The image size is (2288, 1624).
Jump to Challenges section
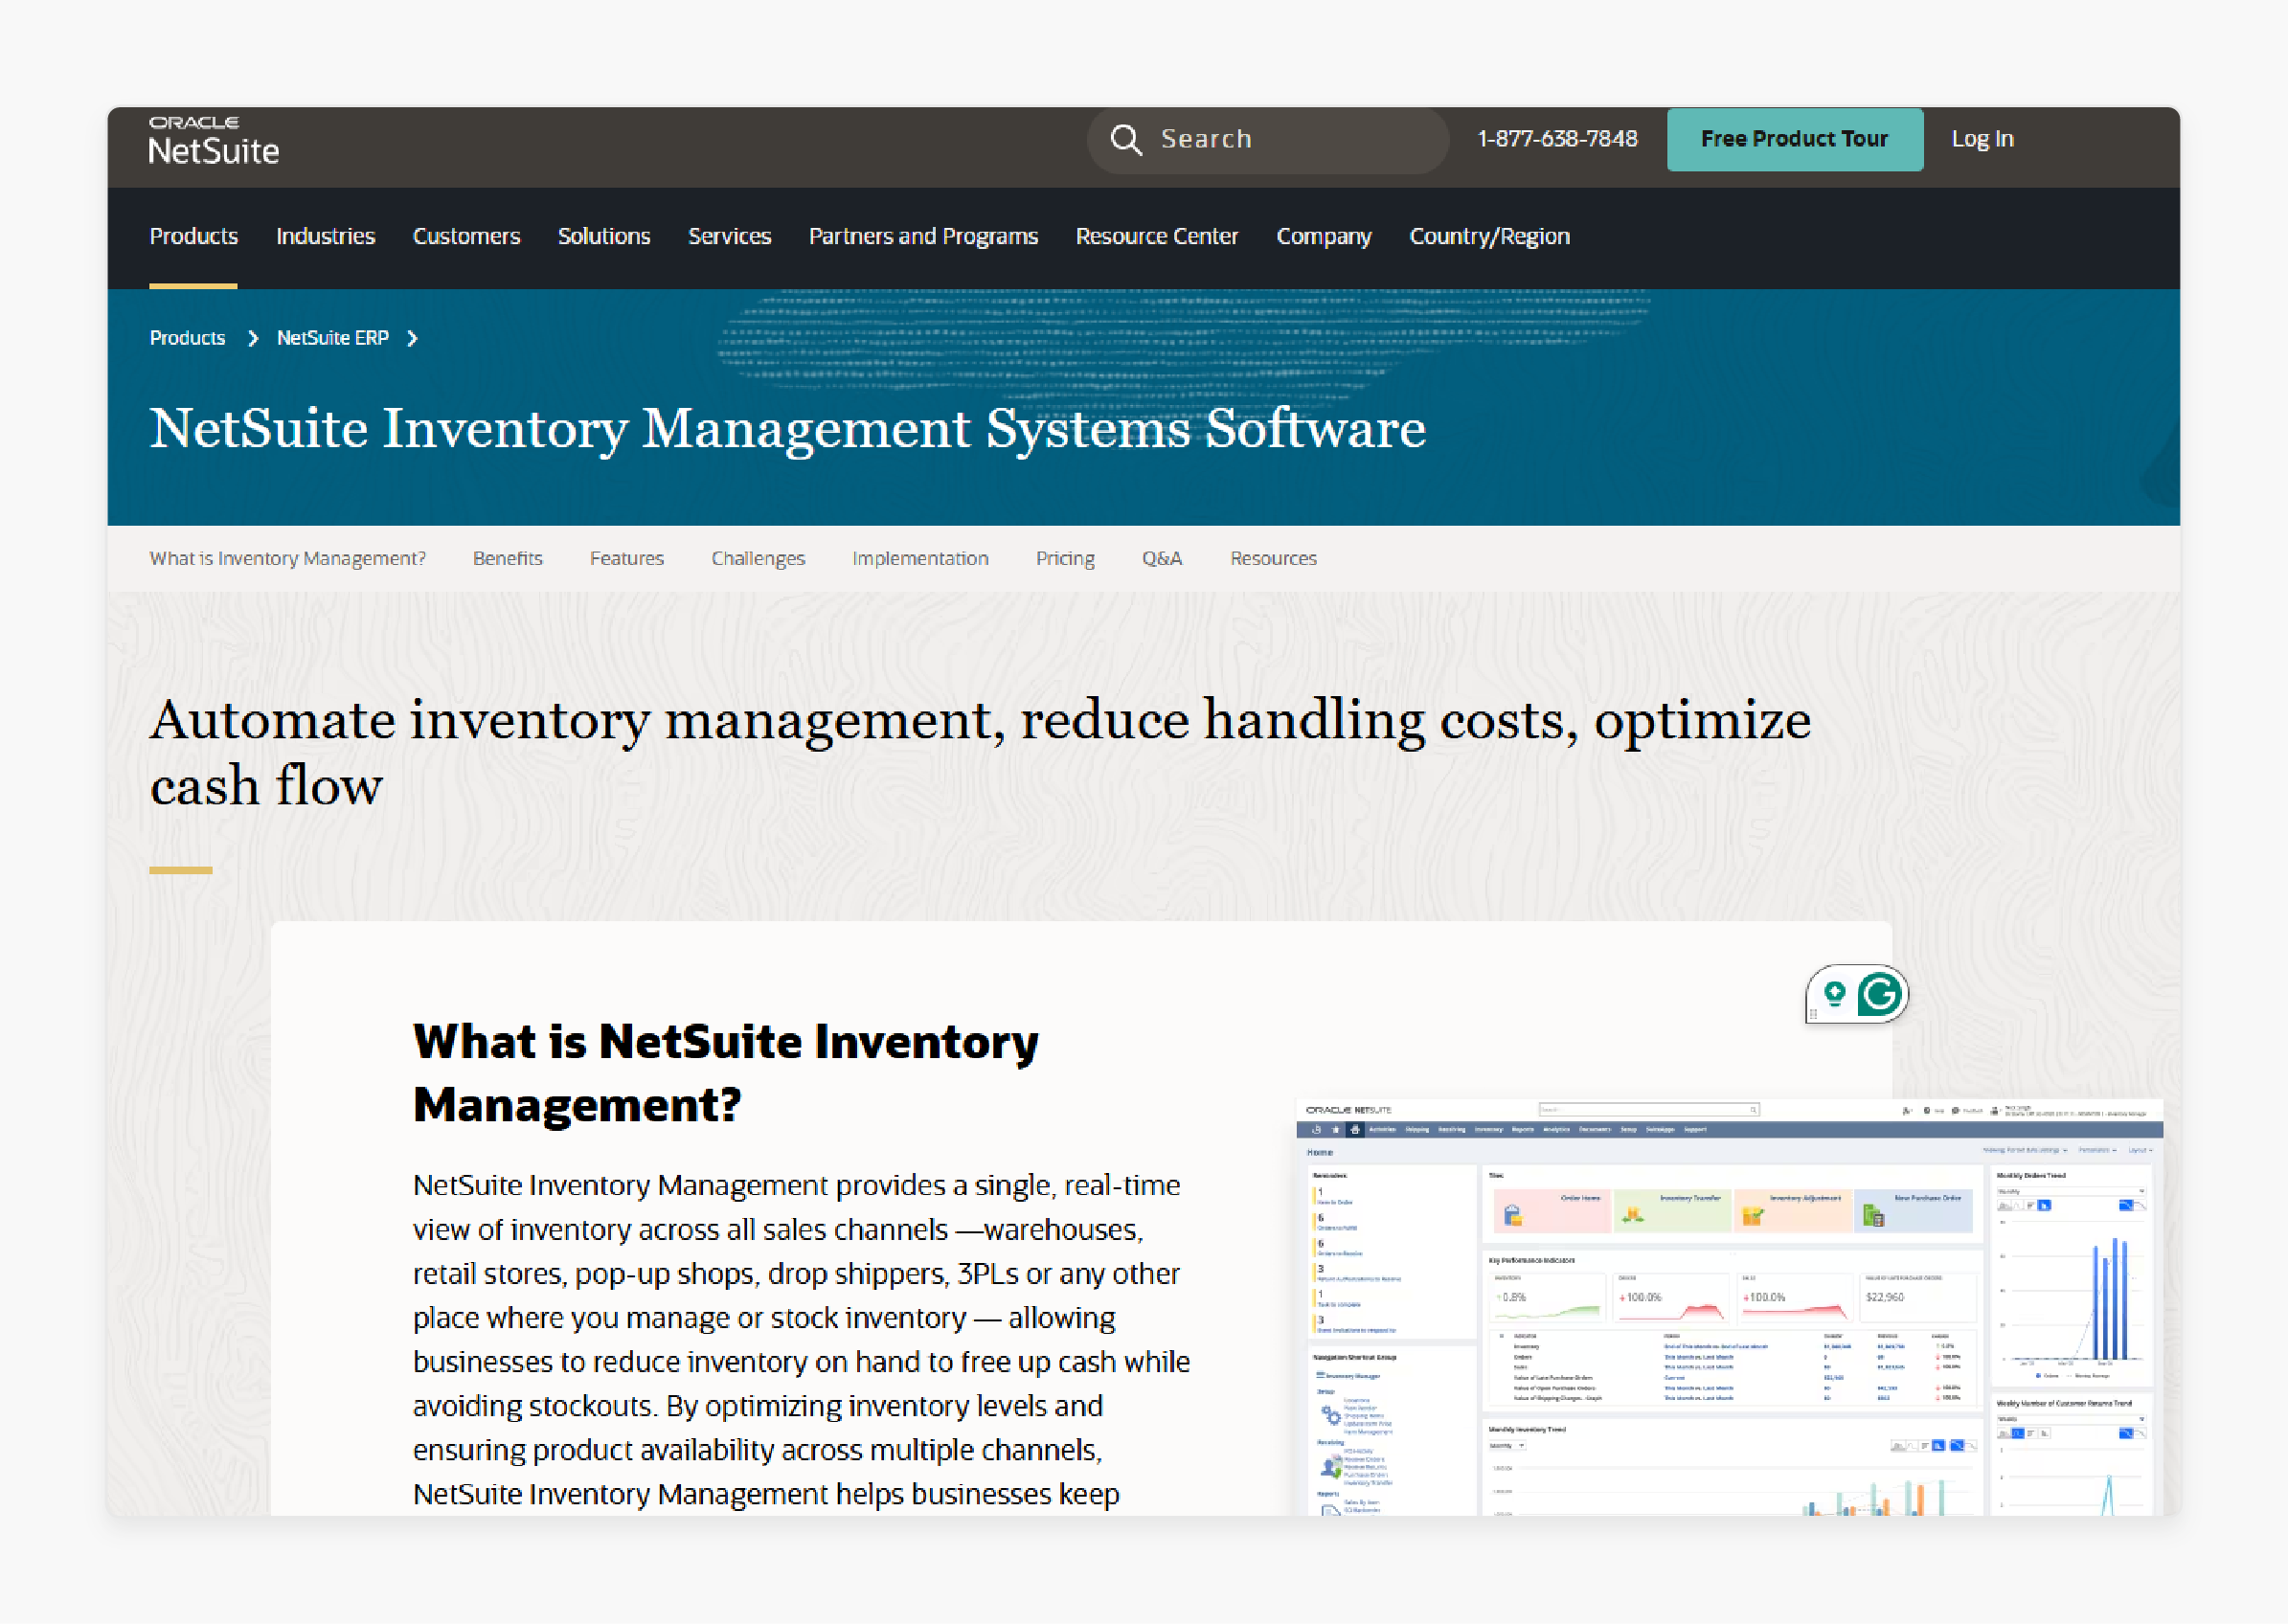[x=758, y=559]
